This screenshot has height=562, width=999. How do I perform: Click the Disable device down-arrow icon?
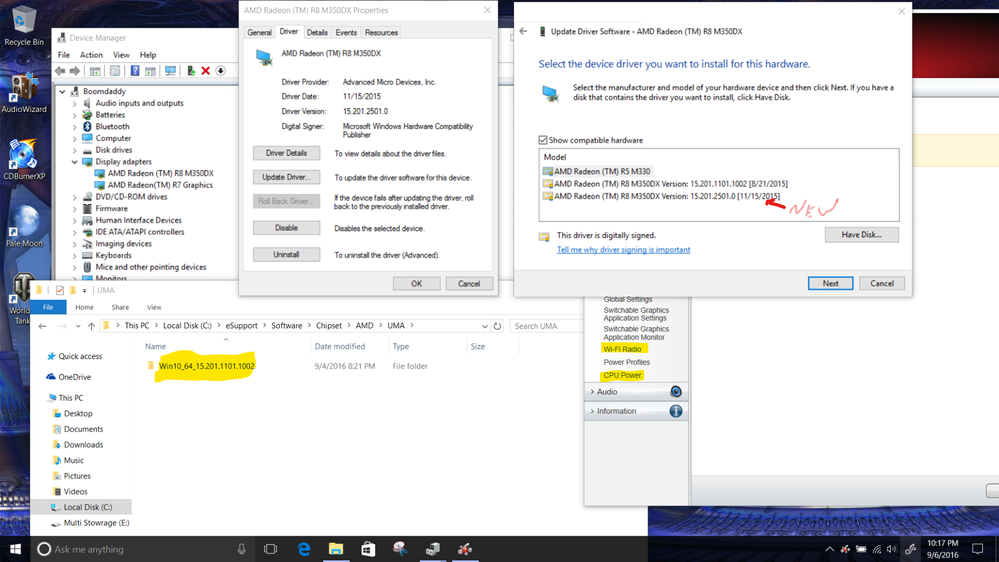[220, 71]
